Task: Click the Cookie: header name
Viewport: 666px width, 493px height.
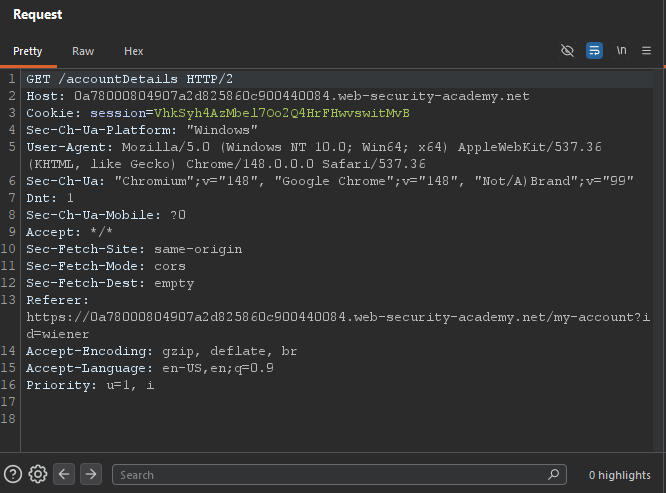Action: click(54, 113)
